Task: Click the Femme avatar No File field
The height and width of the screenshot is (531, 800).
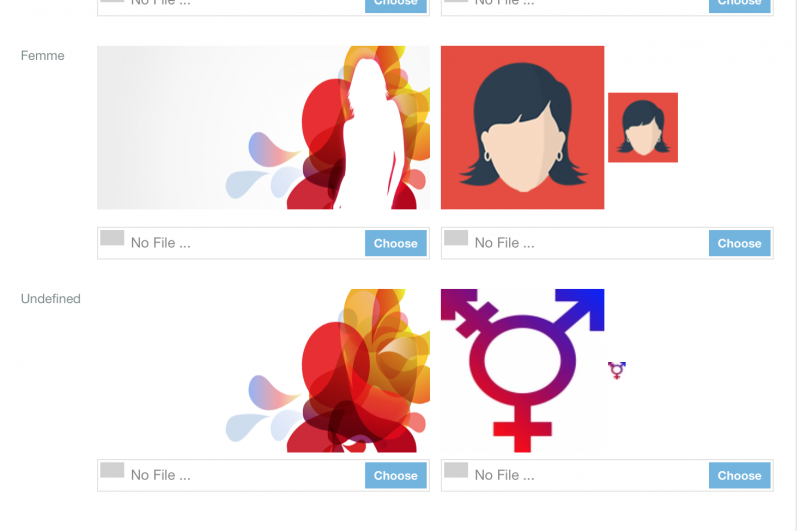Action: click(x=607, y=243)
